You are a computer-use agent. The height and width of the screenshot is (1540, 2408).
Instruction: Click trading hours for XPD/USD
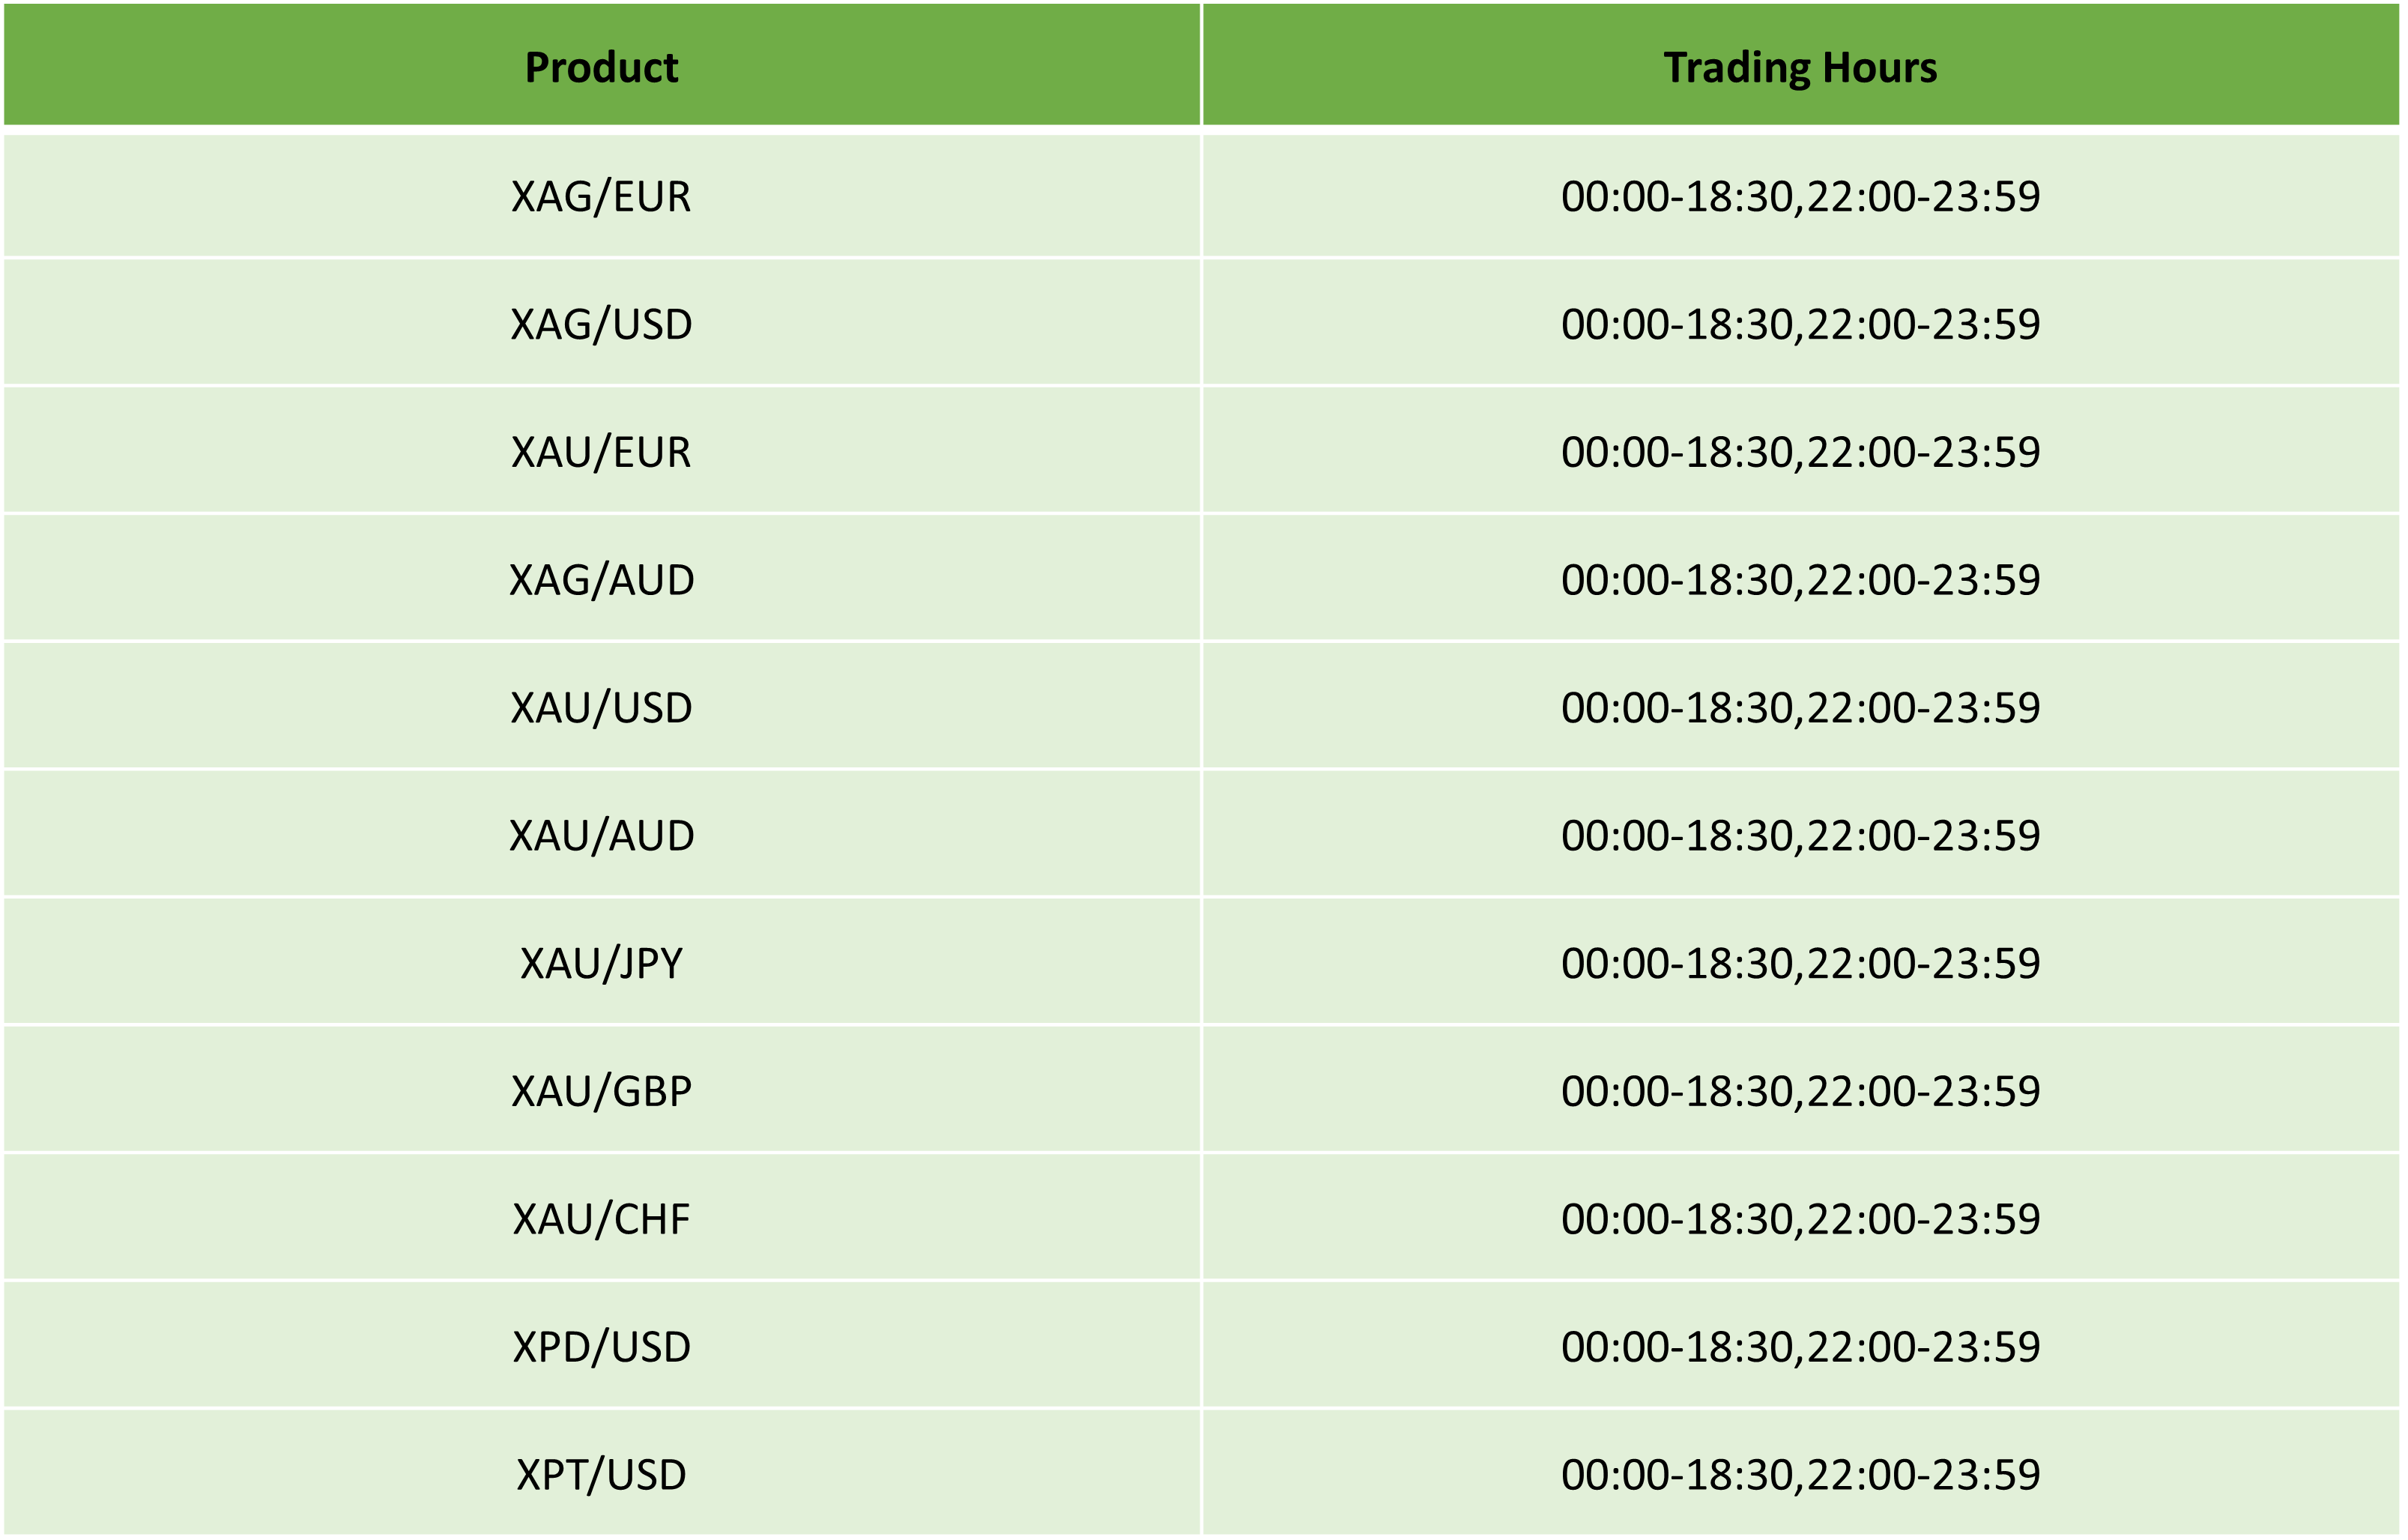pyautogui.click(x=1800, y=1347)
